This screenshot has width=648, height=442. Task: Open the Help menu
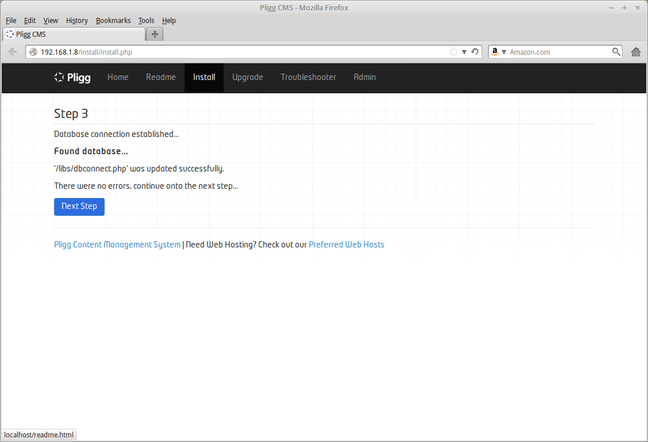(169, 21)
